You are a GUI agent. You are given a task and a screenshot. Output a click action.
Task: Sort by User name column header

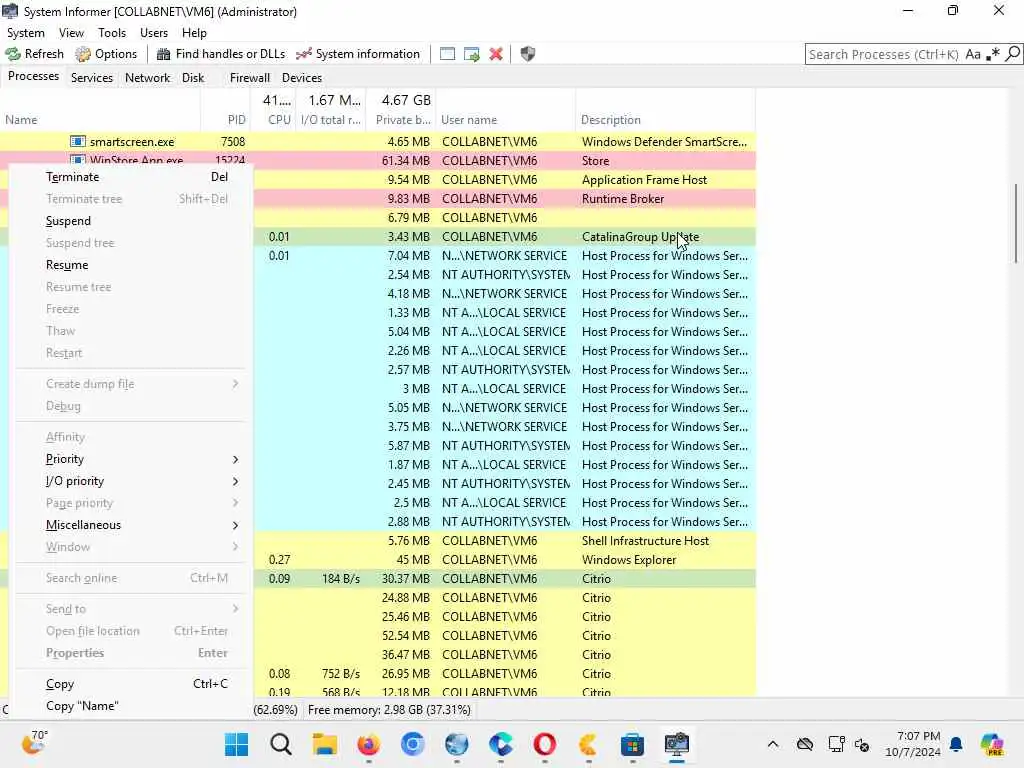click(505, 120)
